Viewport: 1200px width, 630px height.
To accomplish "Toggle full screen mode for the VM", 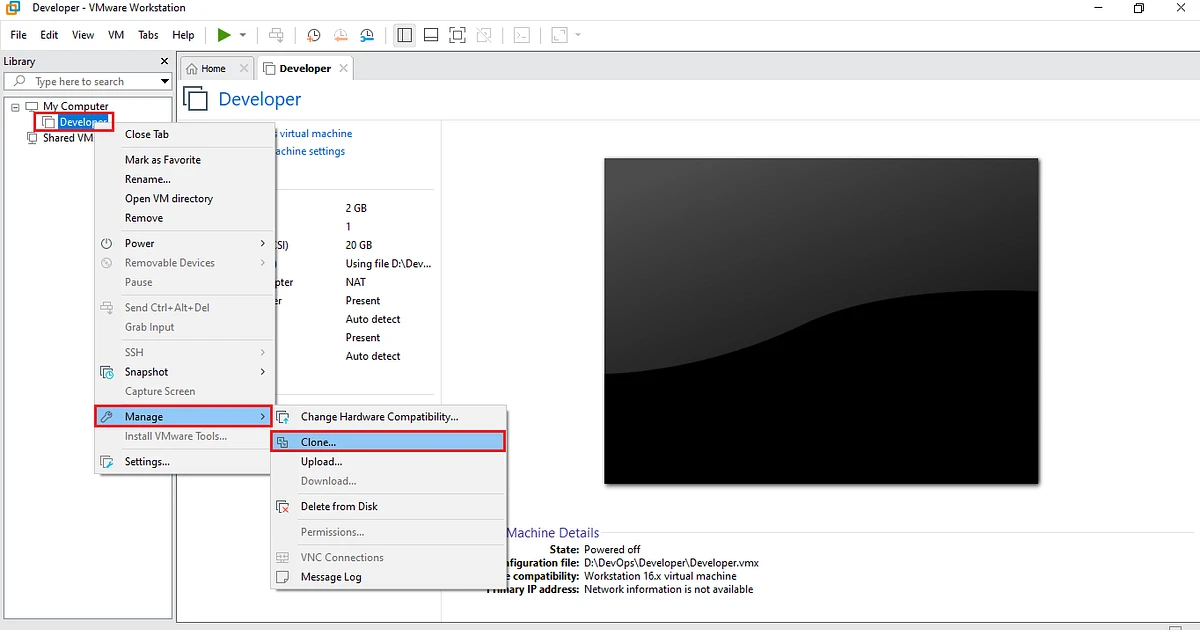I will tap(457, 35).
